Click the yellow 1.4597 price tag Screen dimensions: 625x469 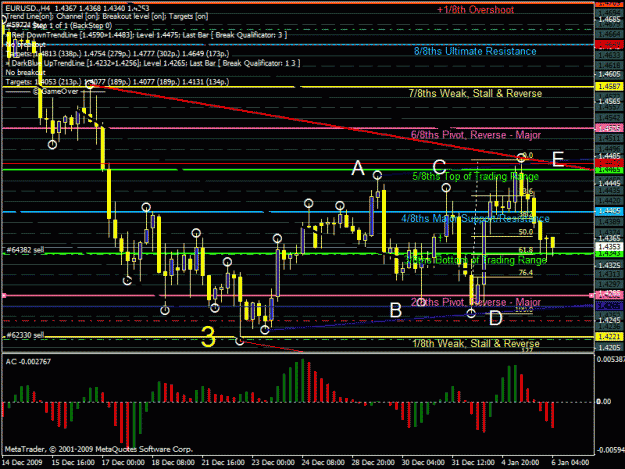[609, 86]
